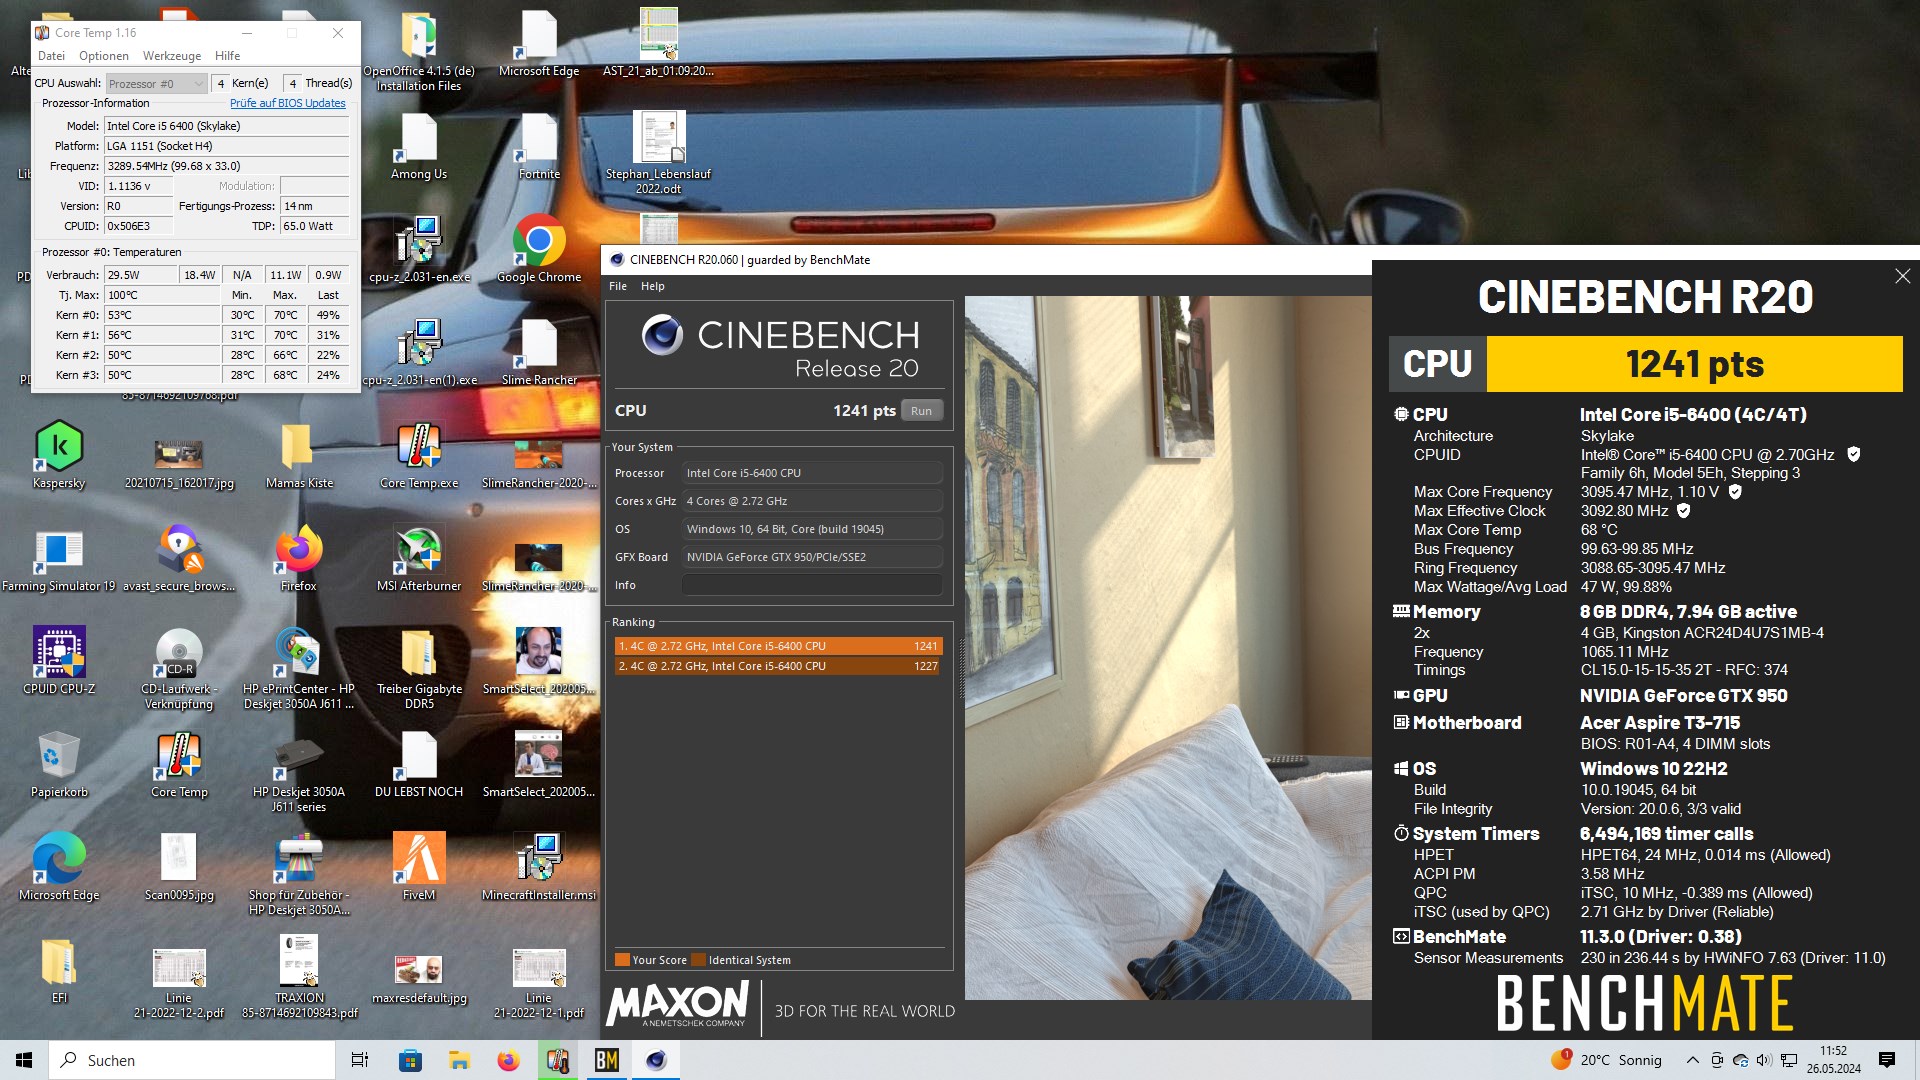The width and height of the screenshot is (1920, 1080).
Task: Click the rendered bedroom image preview
Action: pos(1167,647)
